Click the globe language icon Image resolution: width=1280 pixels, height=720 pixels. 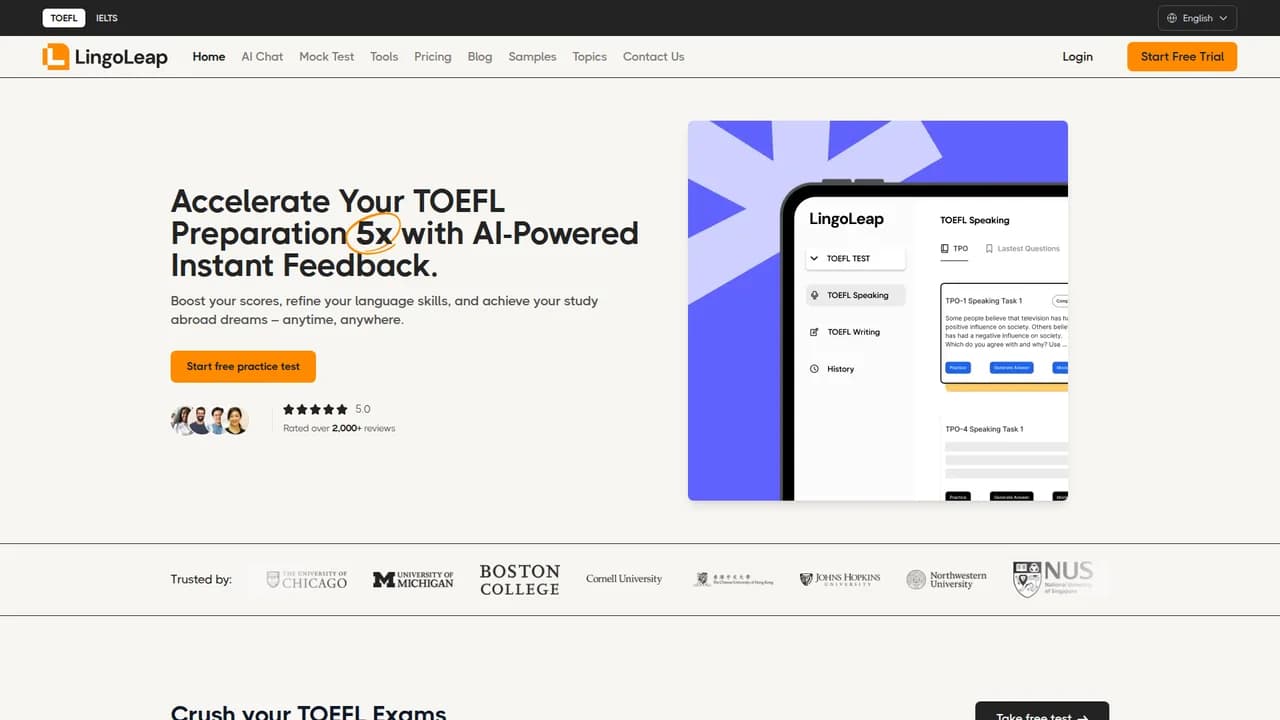[x=1172, y=18]
